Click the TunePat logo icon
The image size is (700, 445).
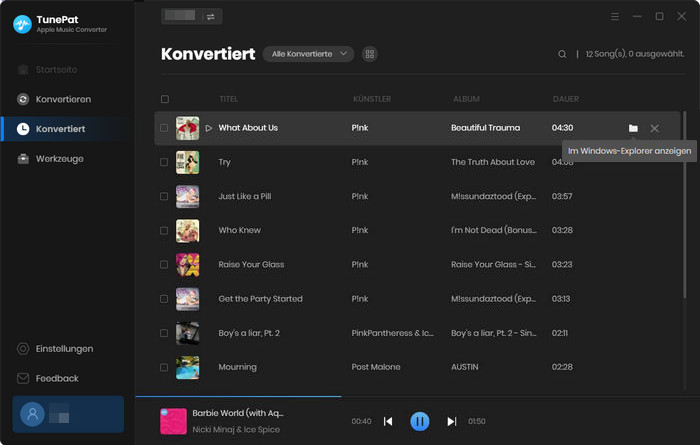point(22,24)
